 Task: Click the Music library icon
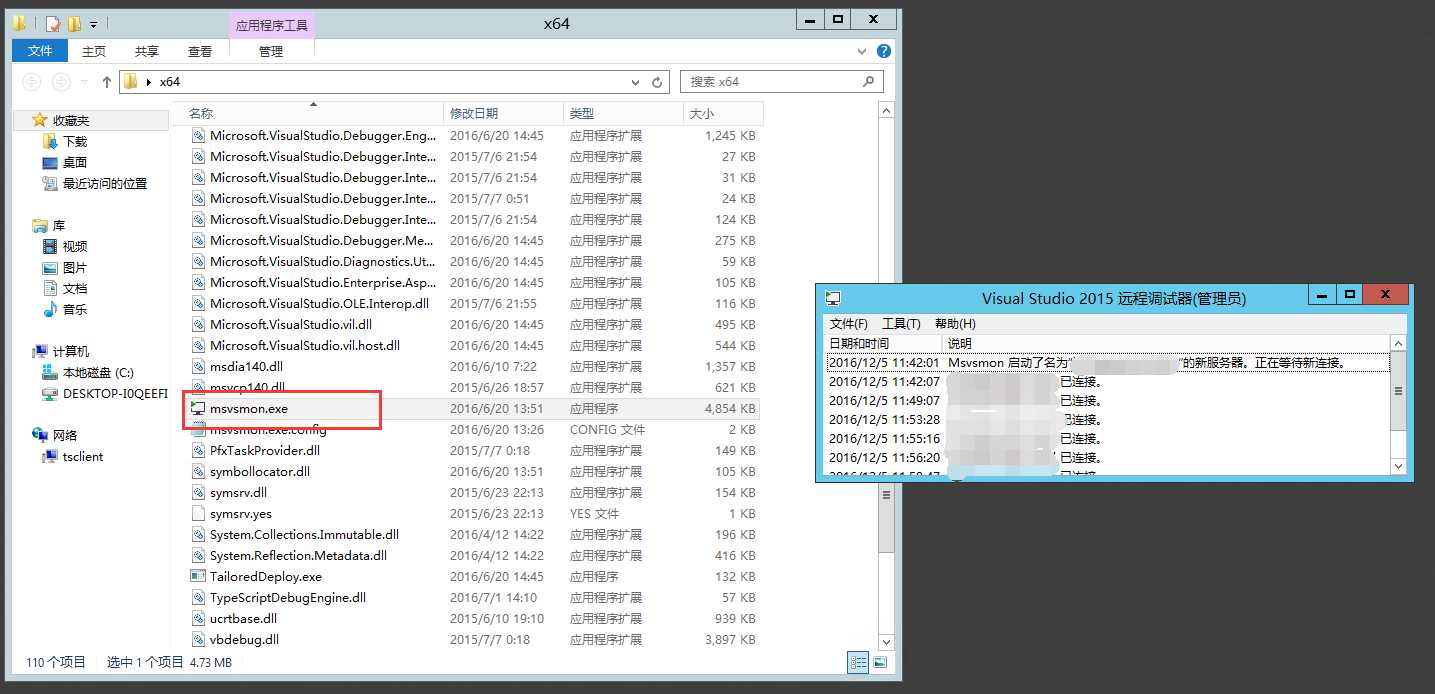50,309
